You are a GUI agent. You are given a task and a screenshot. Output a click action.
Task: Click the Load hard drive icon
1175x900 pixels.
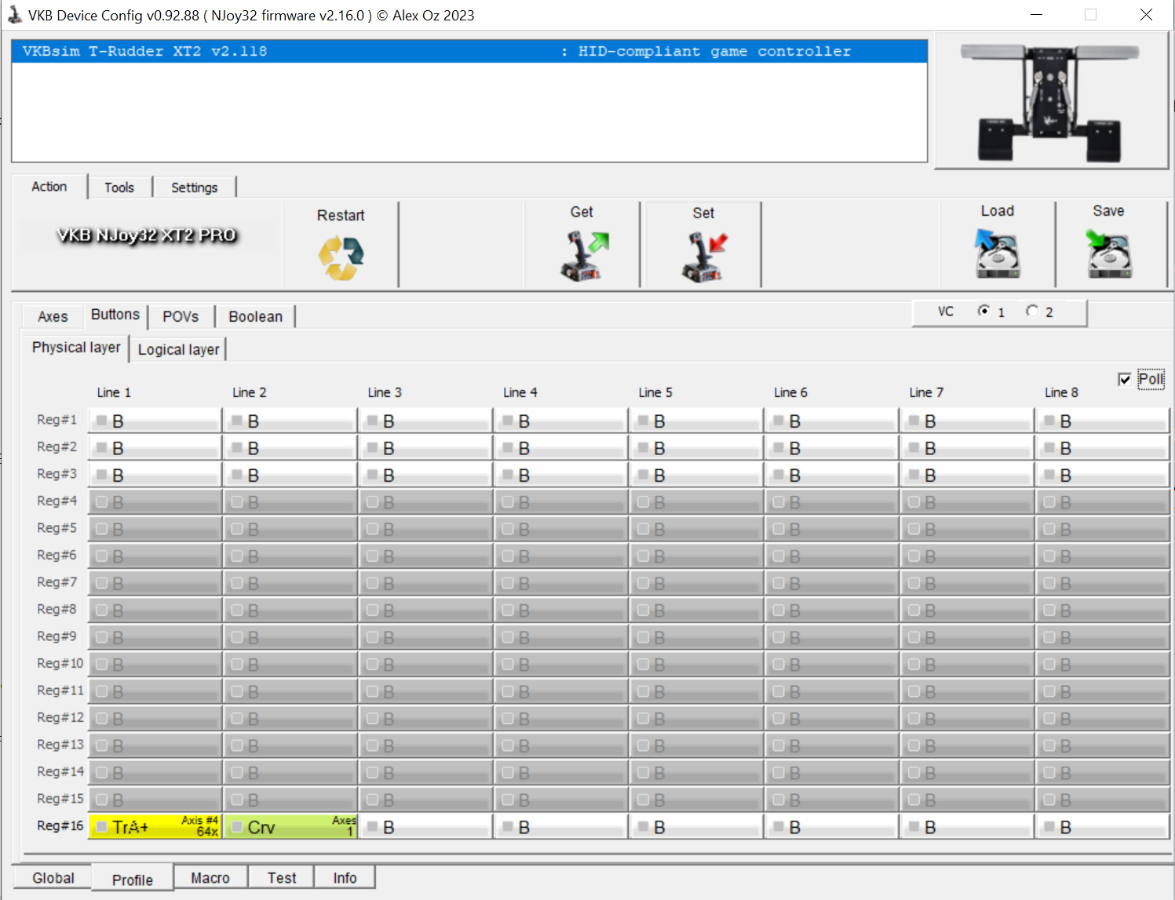pyautogui.click(x=997, y=253)
